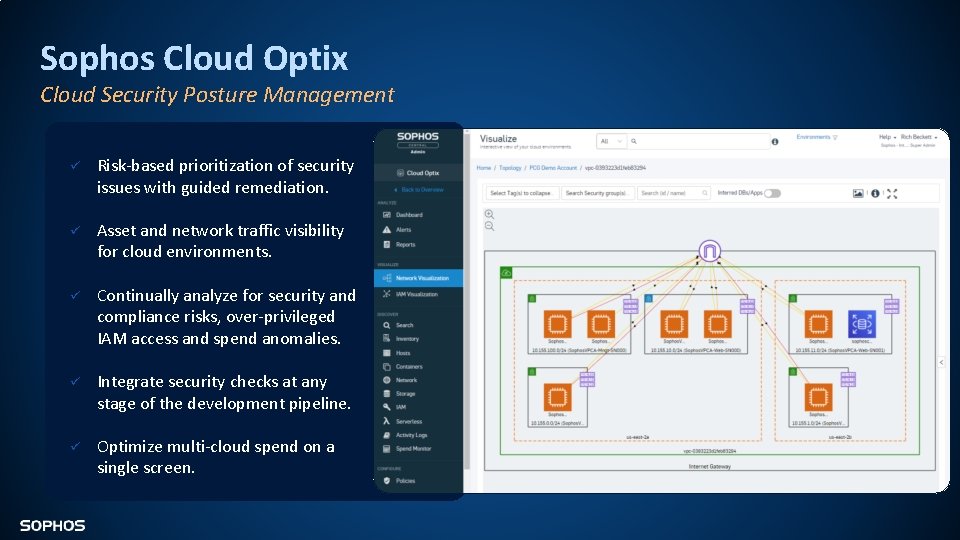Click the PCG Demo Account breadcrumb
Image resolution: width=960 pixels, height=540 pixels.
pos(553,168)
